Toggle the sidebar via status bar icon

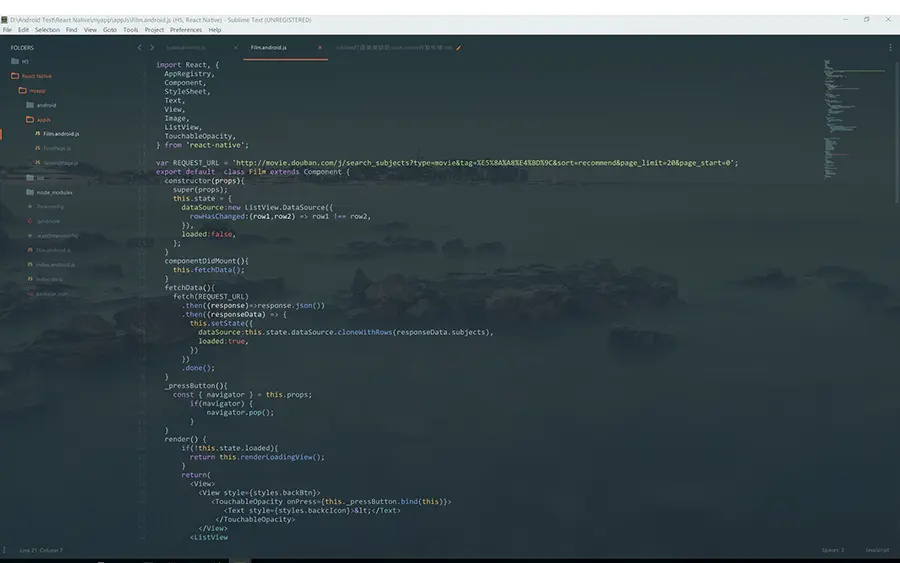tap(5, 550)
